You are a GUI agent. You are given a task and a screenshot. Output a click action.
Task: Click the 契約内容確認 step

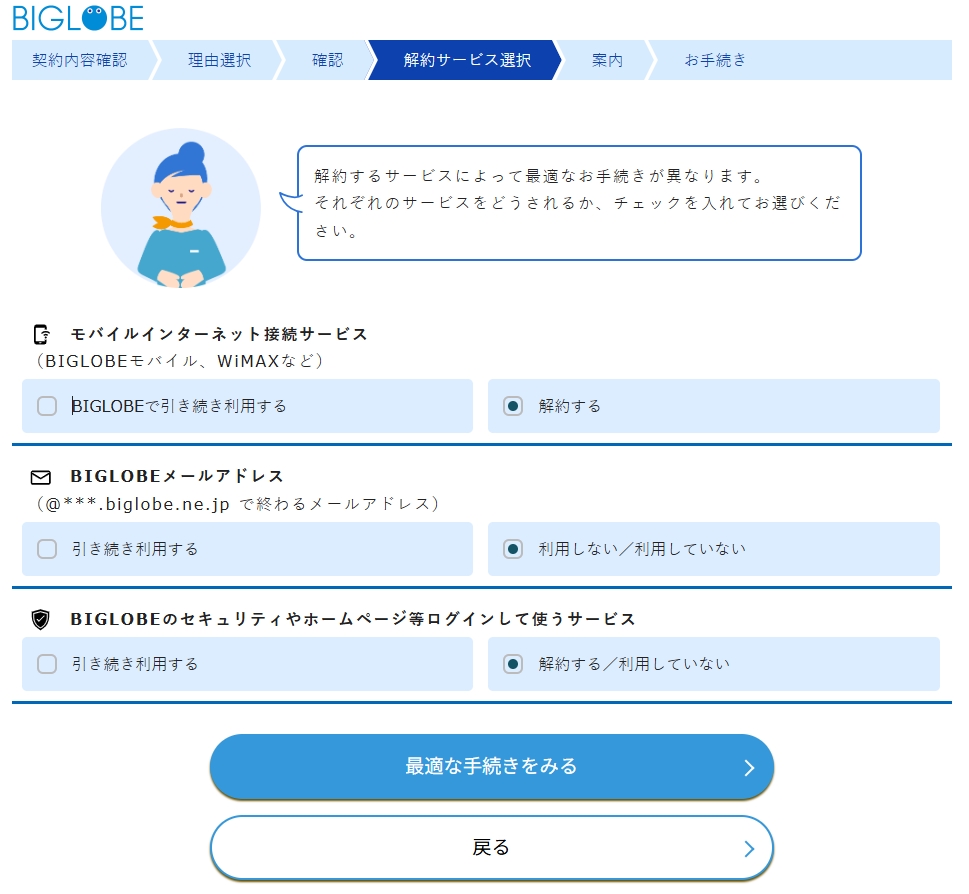pos(80,60)
